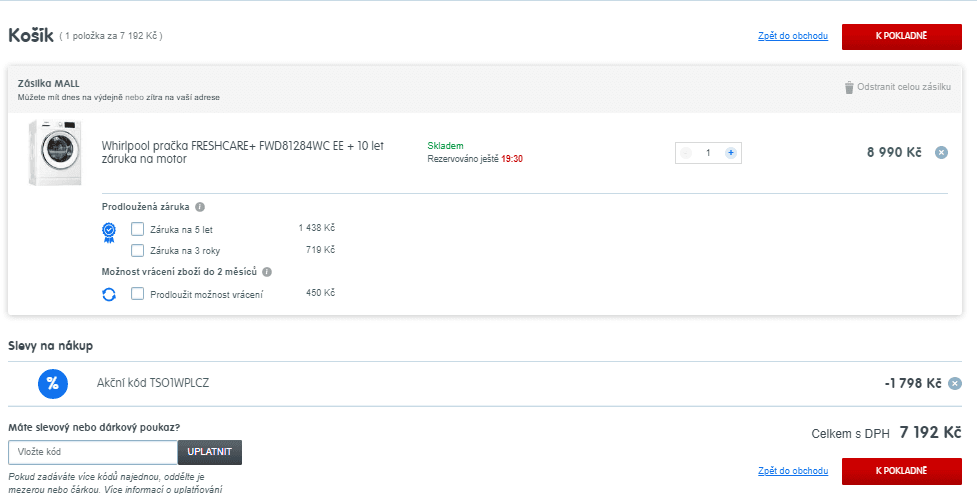Click 'Máte slevový nebo dárkový poukaz?' text

click(x=94, y=427)
